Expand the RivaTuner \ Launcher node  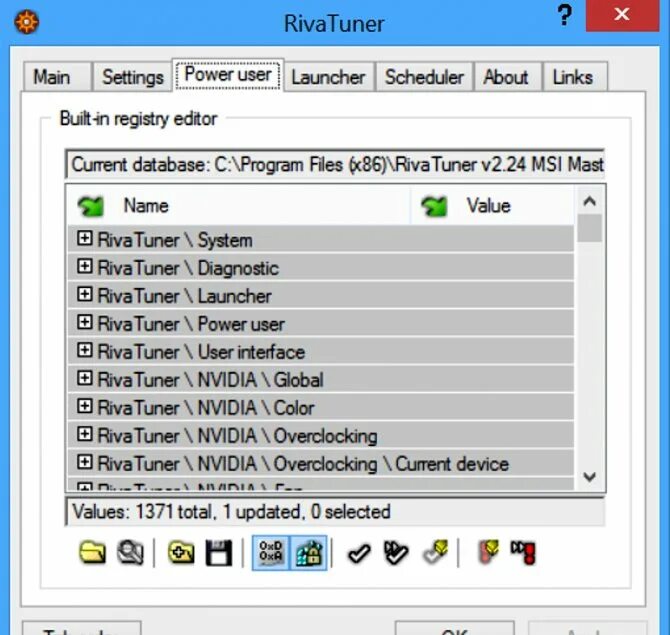(x=85, y=294)
